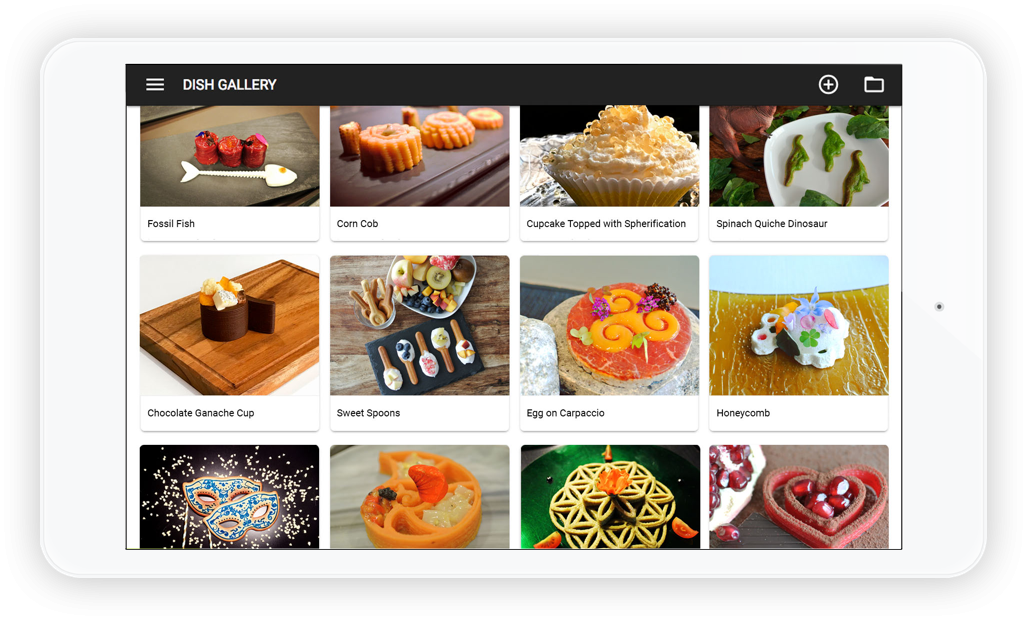Open the Chocolate Ganache Cup photo
Viewport: 1027px width, 620px height.
pos(230,325)
